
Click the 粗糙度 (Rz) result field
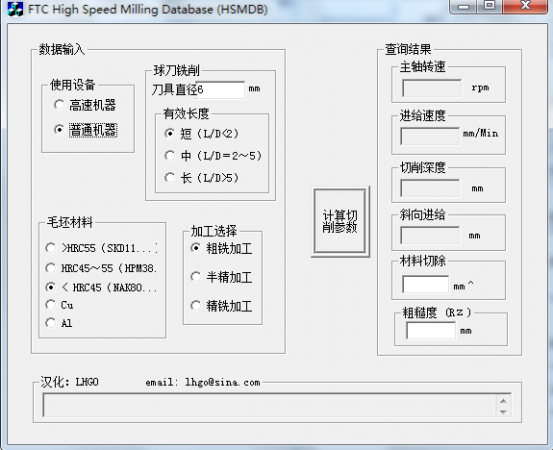431,330
